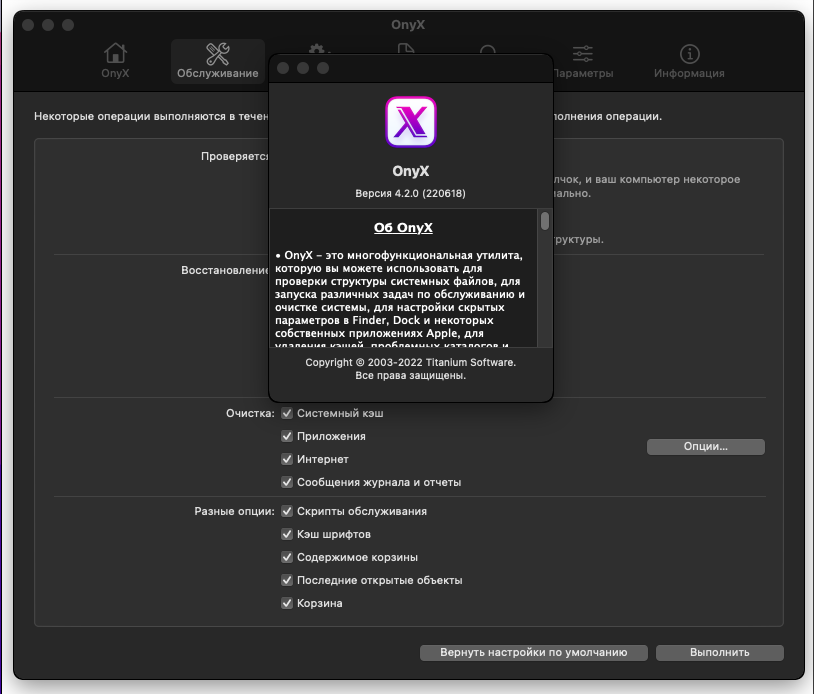Click the Все права защищены text

[410, 375]
